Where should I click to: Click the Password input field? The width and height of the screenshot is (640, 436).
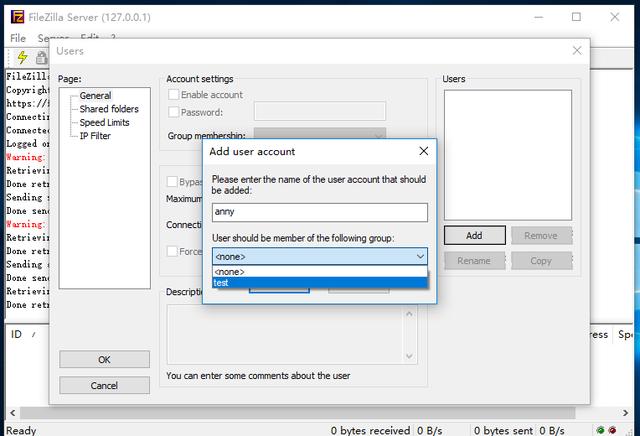(320, 111)
